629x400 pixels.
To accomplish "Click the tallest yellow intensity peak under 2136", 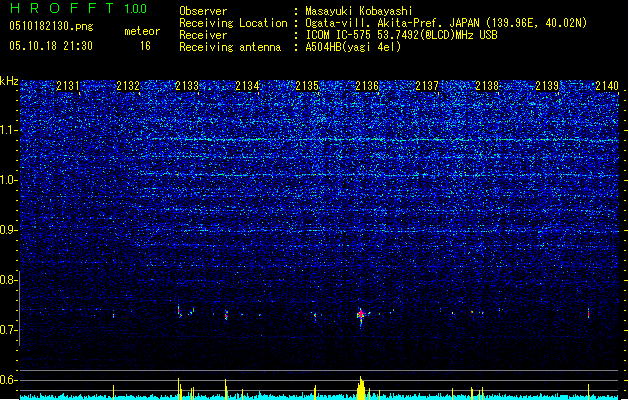I will (361, 388).
